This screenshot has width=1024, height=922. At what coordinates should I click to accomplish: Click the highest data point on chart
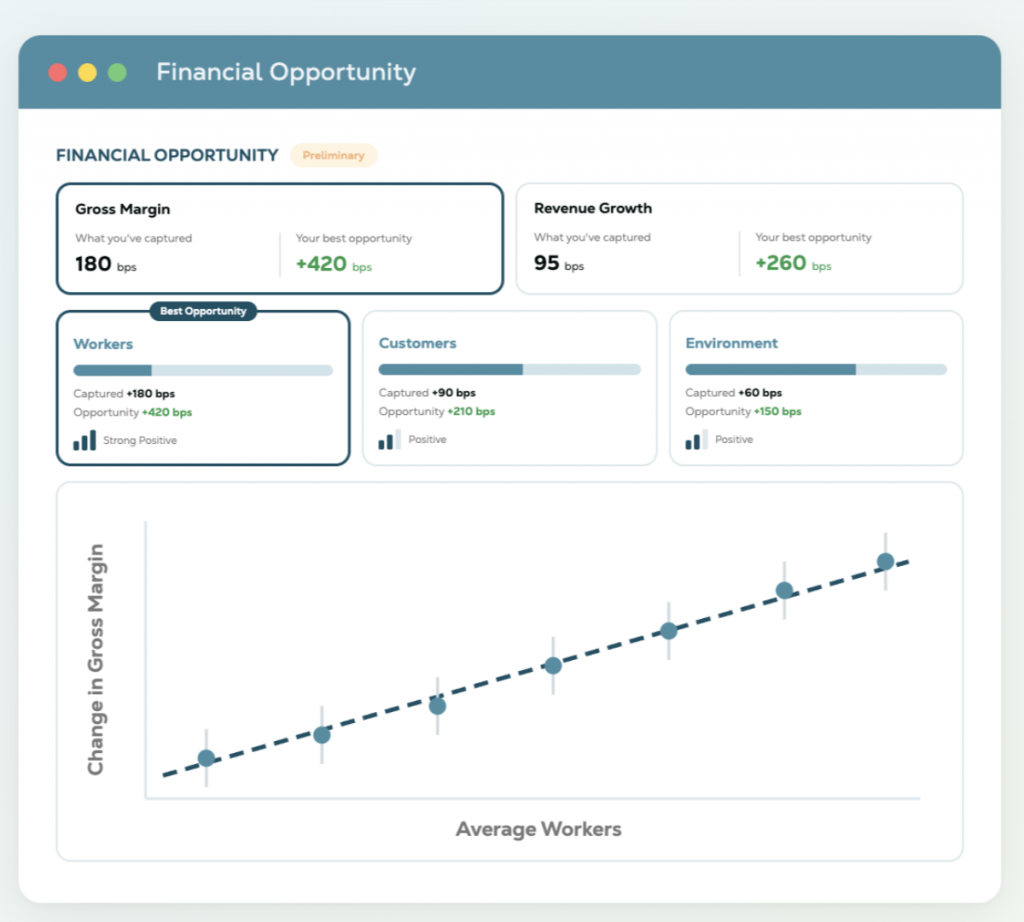(886, 562)
